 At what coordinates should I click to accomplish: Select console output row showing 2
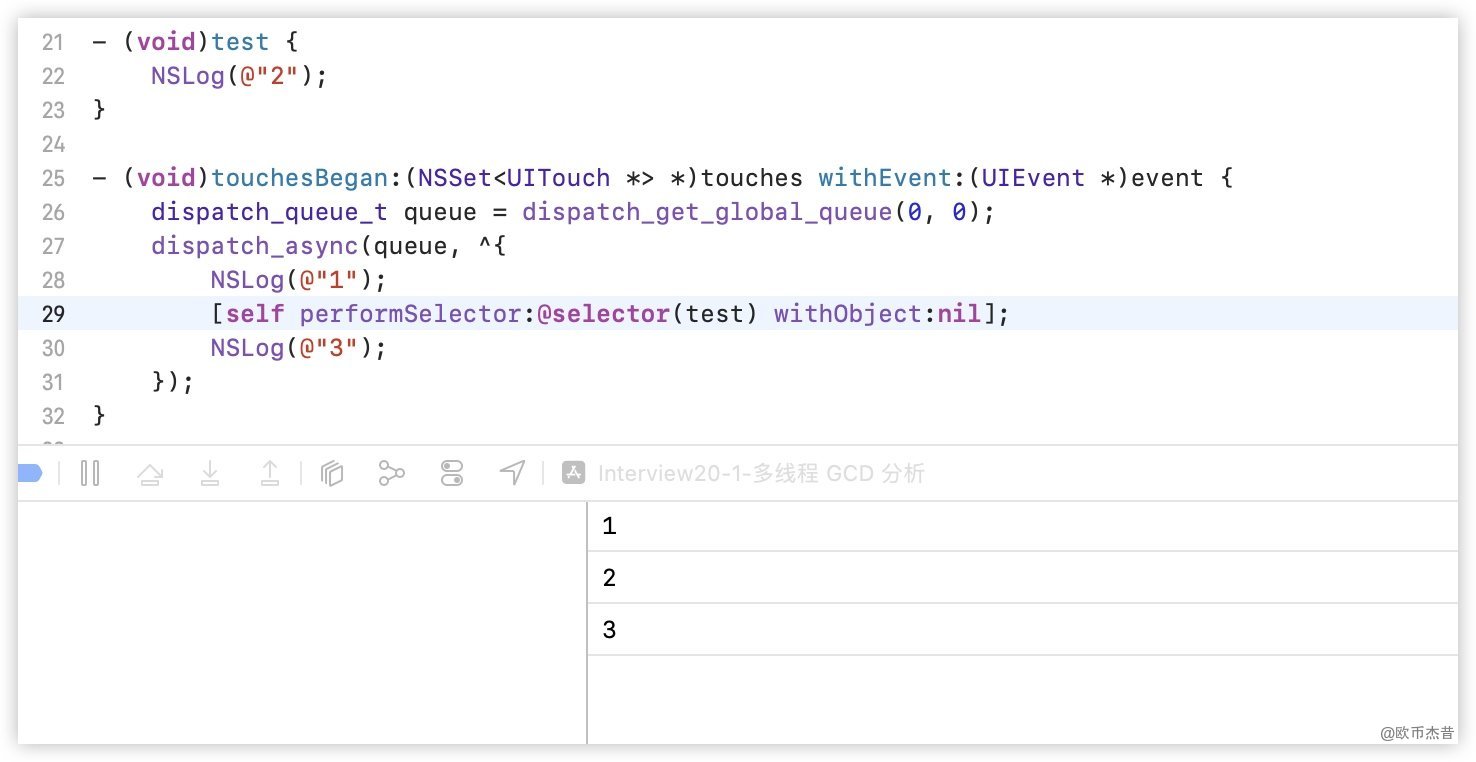(x=1021, y=578)
